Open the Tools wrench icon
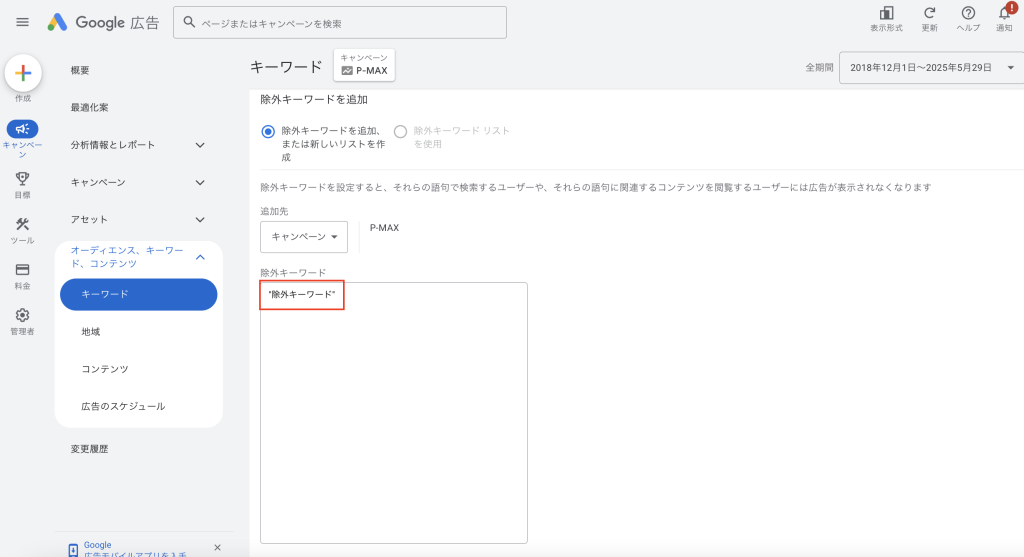Viewport: 1024px width, 557px height. coord(22,224)
